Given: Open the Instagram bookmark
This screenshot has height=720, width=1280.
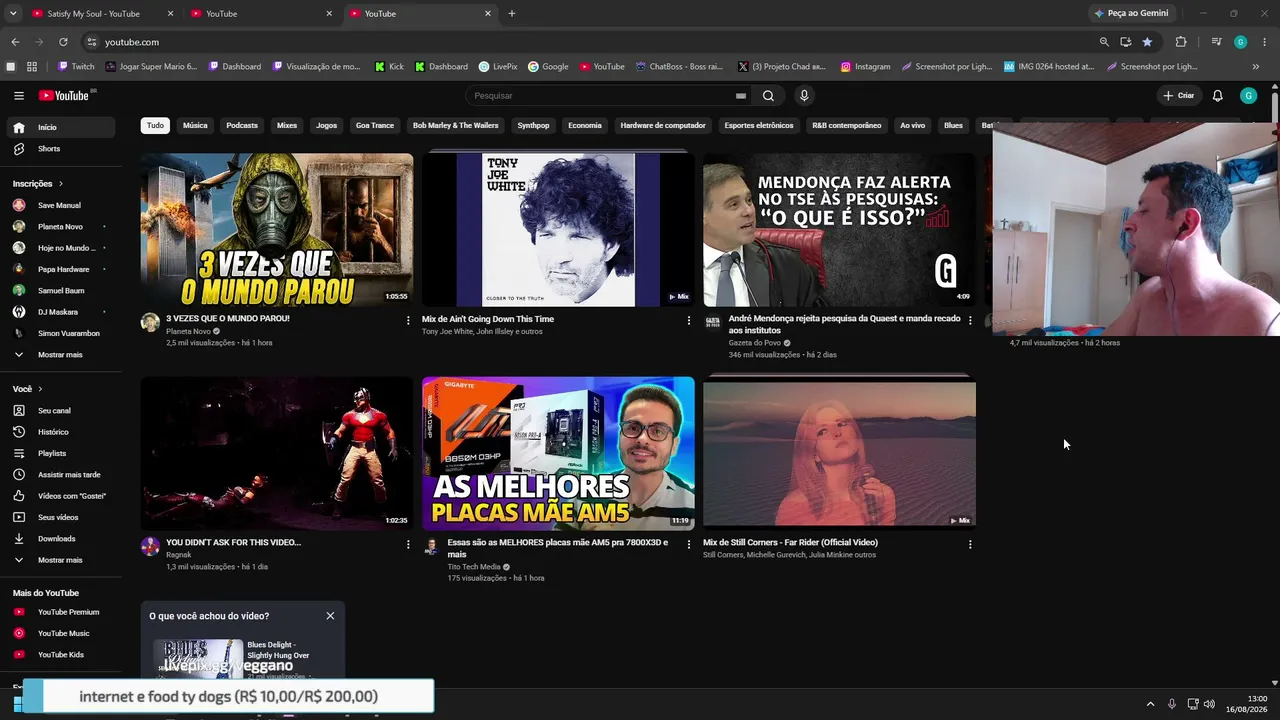Looking at the screenshot, I should click(x=866, y=67).
